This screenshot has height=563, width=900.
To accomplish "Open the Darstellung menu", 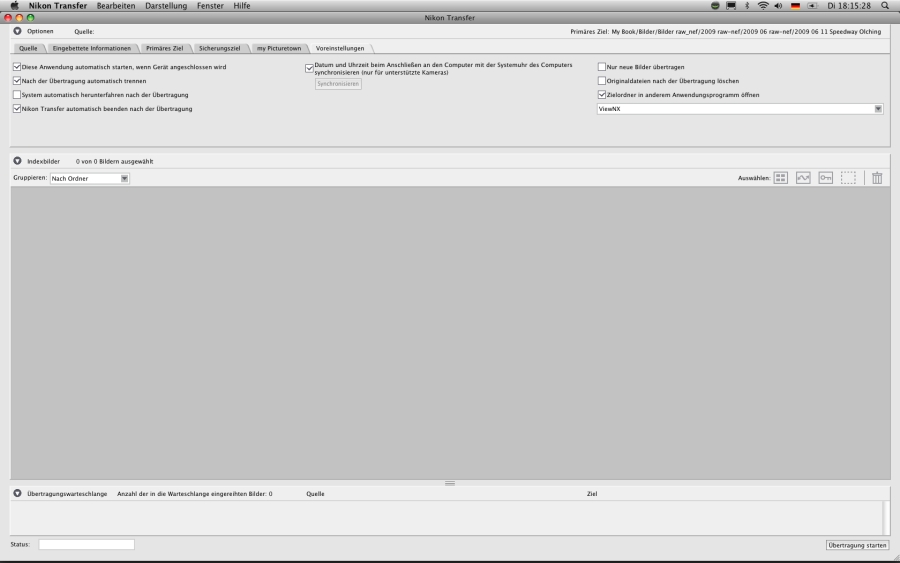I will click(x=166, y=6).
